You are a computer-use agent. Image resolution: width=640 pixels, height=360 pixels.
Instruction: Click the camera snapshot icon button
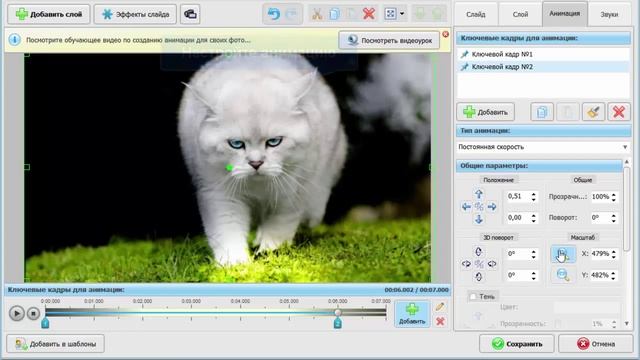pyautogui.click(x=190, y=14)
